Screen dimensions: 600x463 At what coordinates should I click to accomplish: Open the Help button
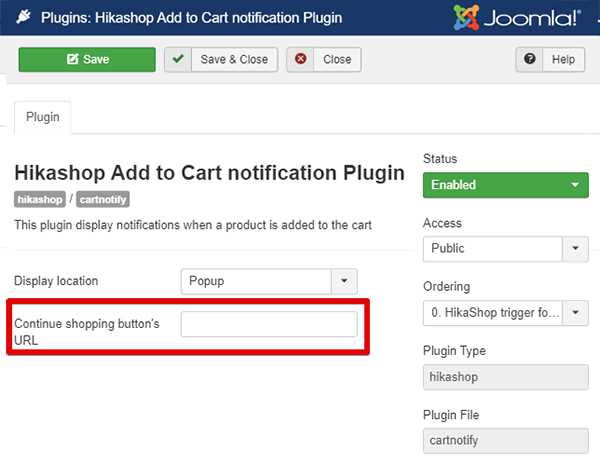[550, 59]
